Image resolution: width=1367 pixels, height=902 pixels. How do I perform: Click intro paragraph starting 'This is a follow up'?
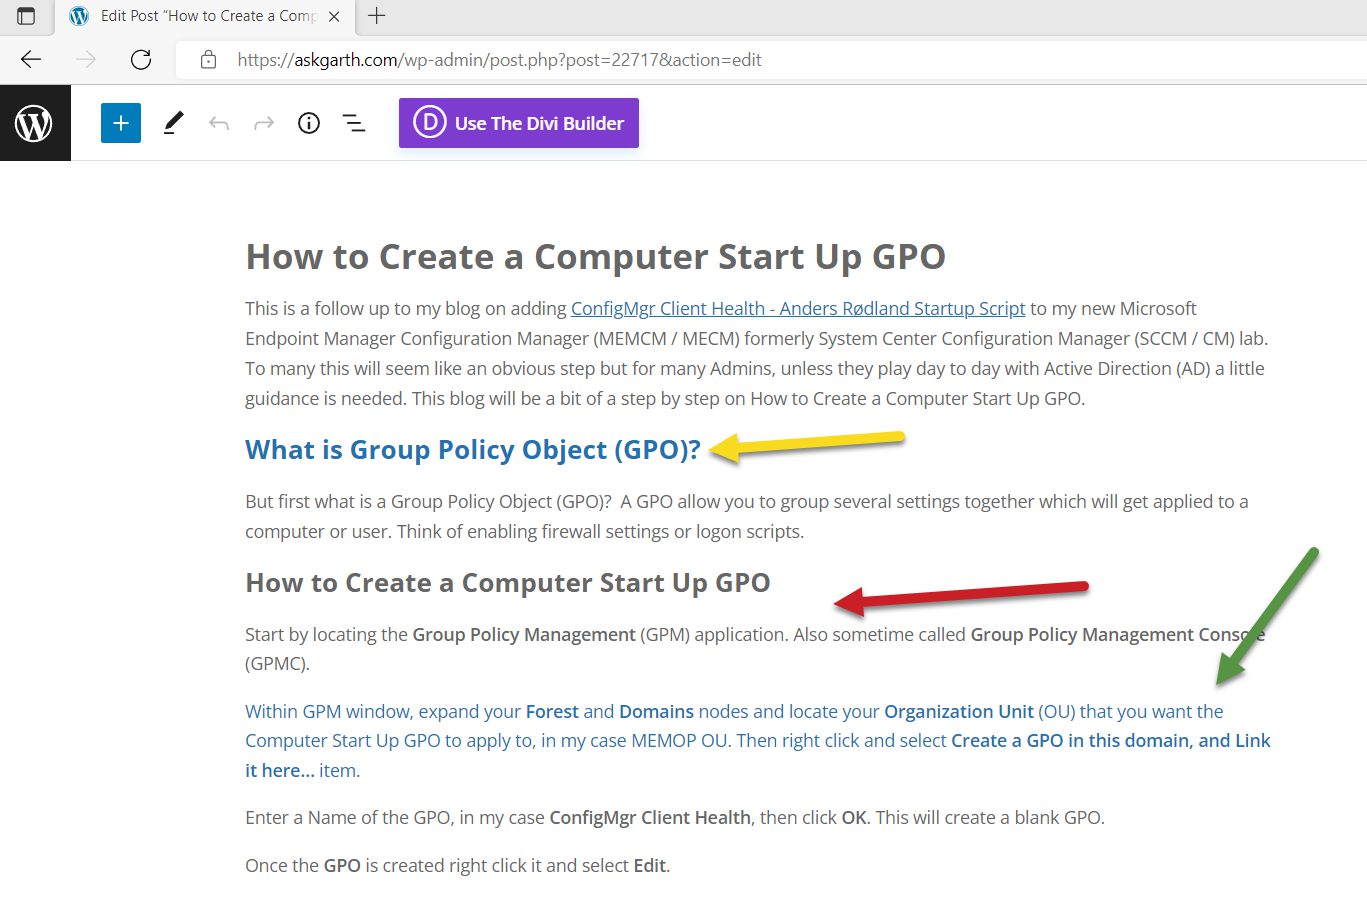point(757,353)
